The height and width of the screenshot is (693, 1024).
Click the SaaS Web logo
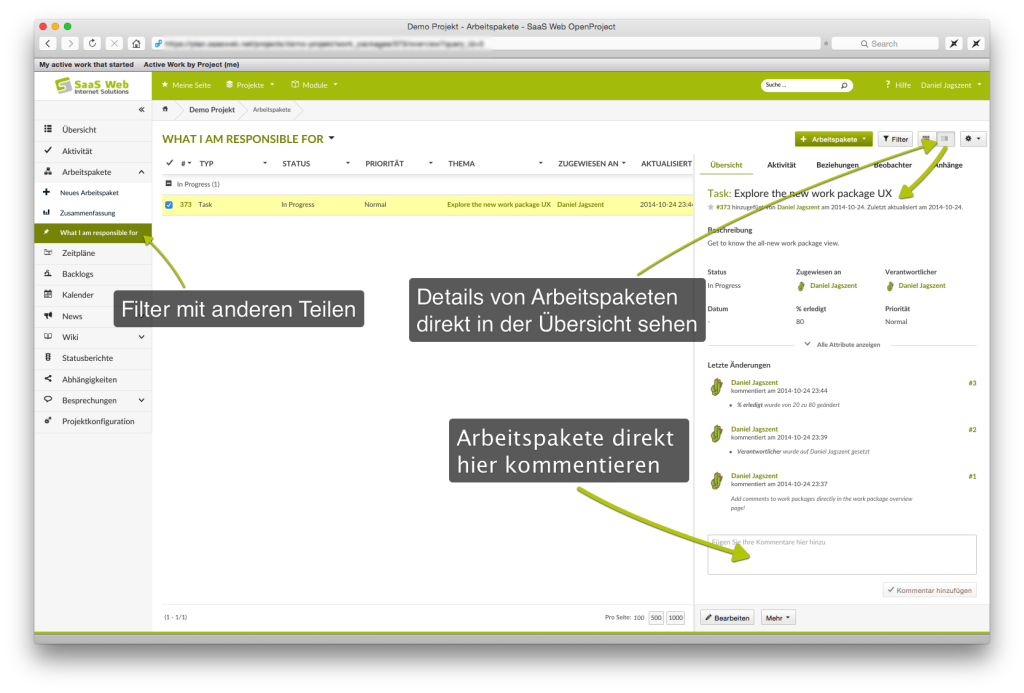tap(92, 86)
